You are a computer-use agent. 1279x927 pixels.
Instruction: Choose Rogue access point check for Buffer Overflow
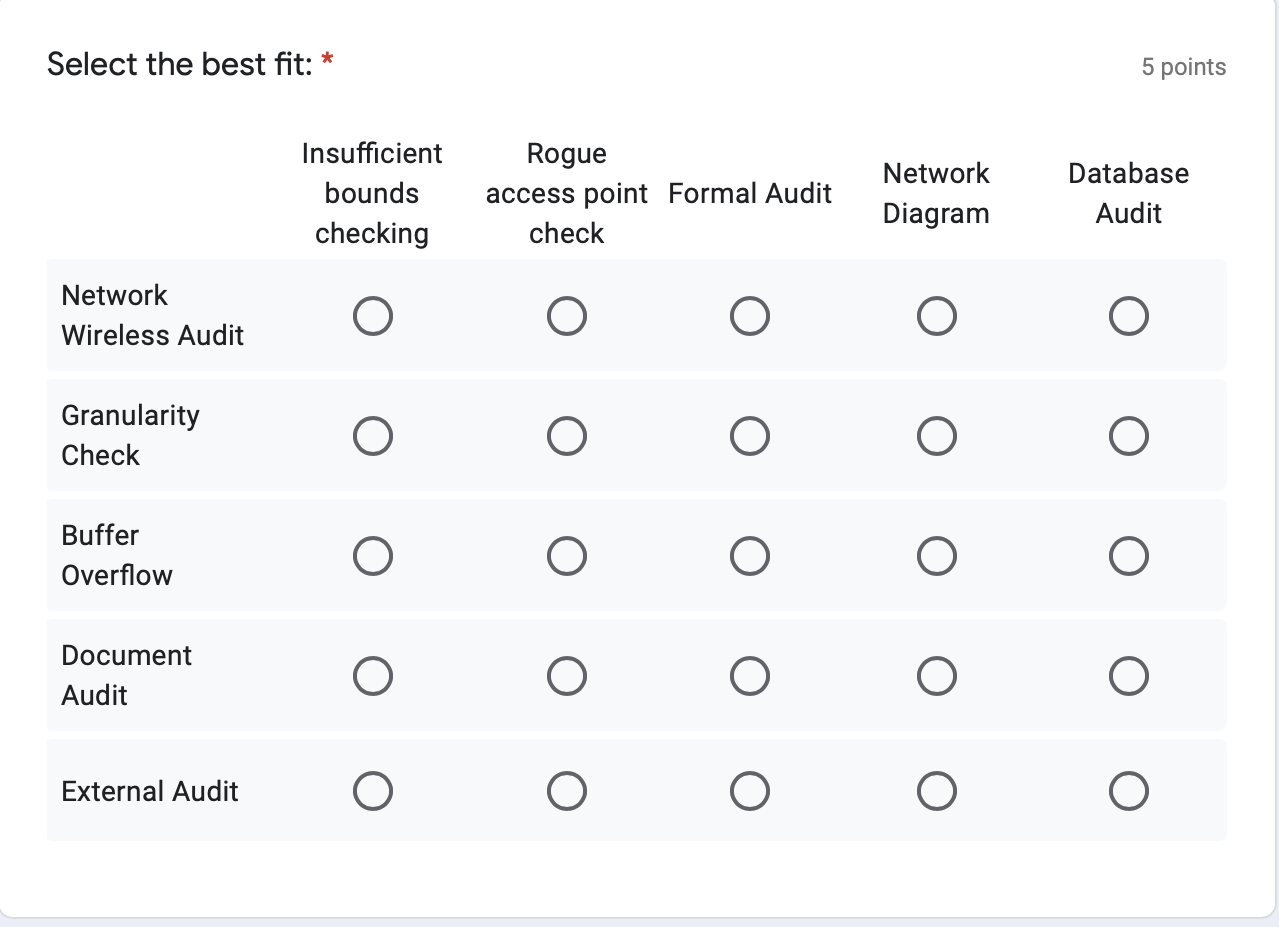pos(567,555)
